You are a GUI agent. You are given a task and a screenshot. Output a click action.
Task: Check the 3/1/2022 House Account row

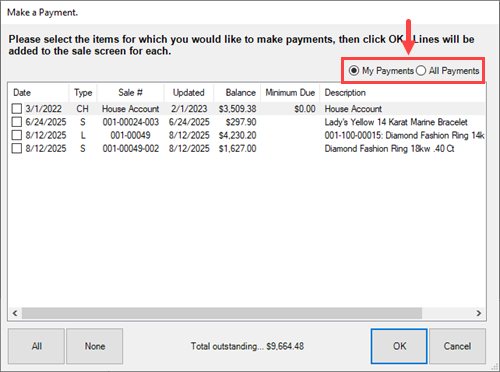17,109
